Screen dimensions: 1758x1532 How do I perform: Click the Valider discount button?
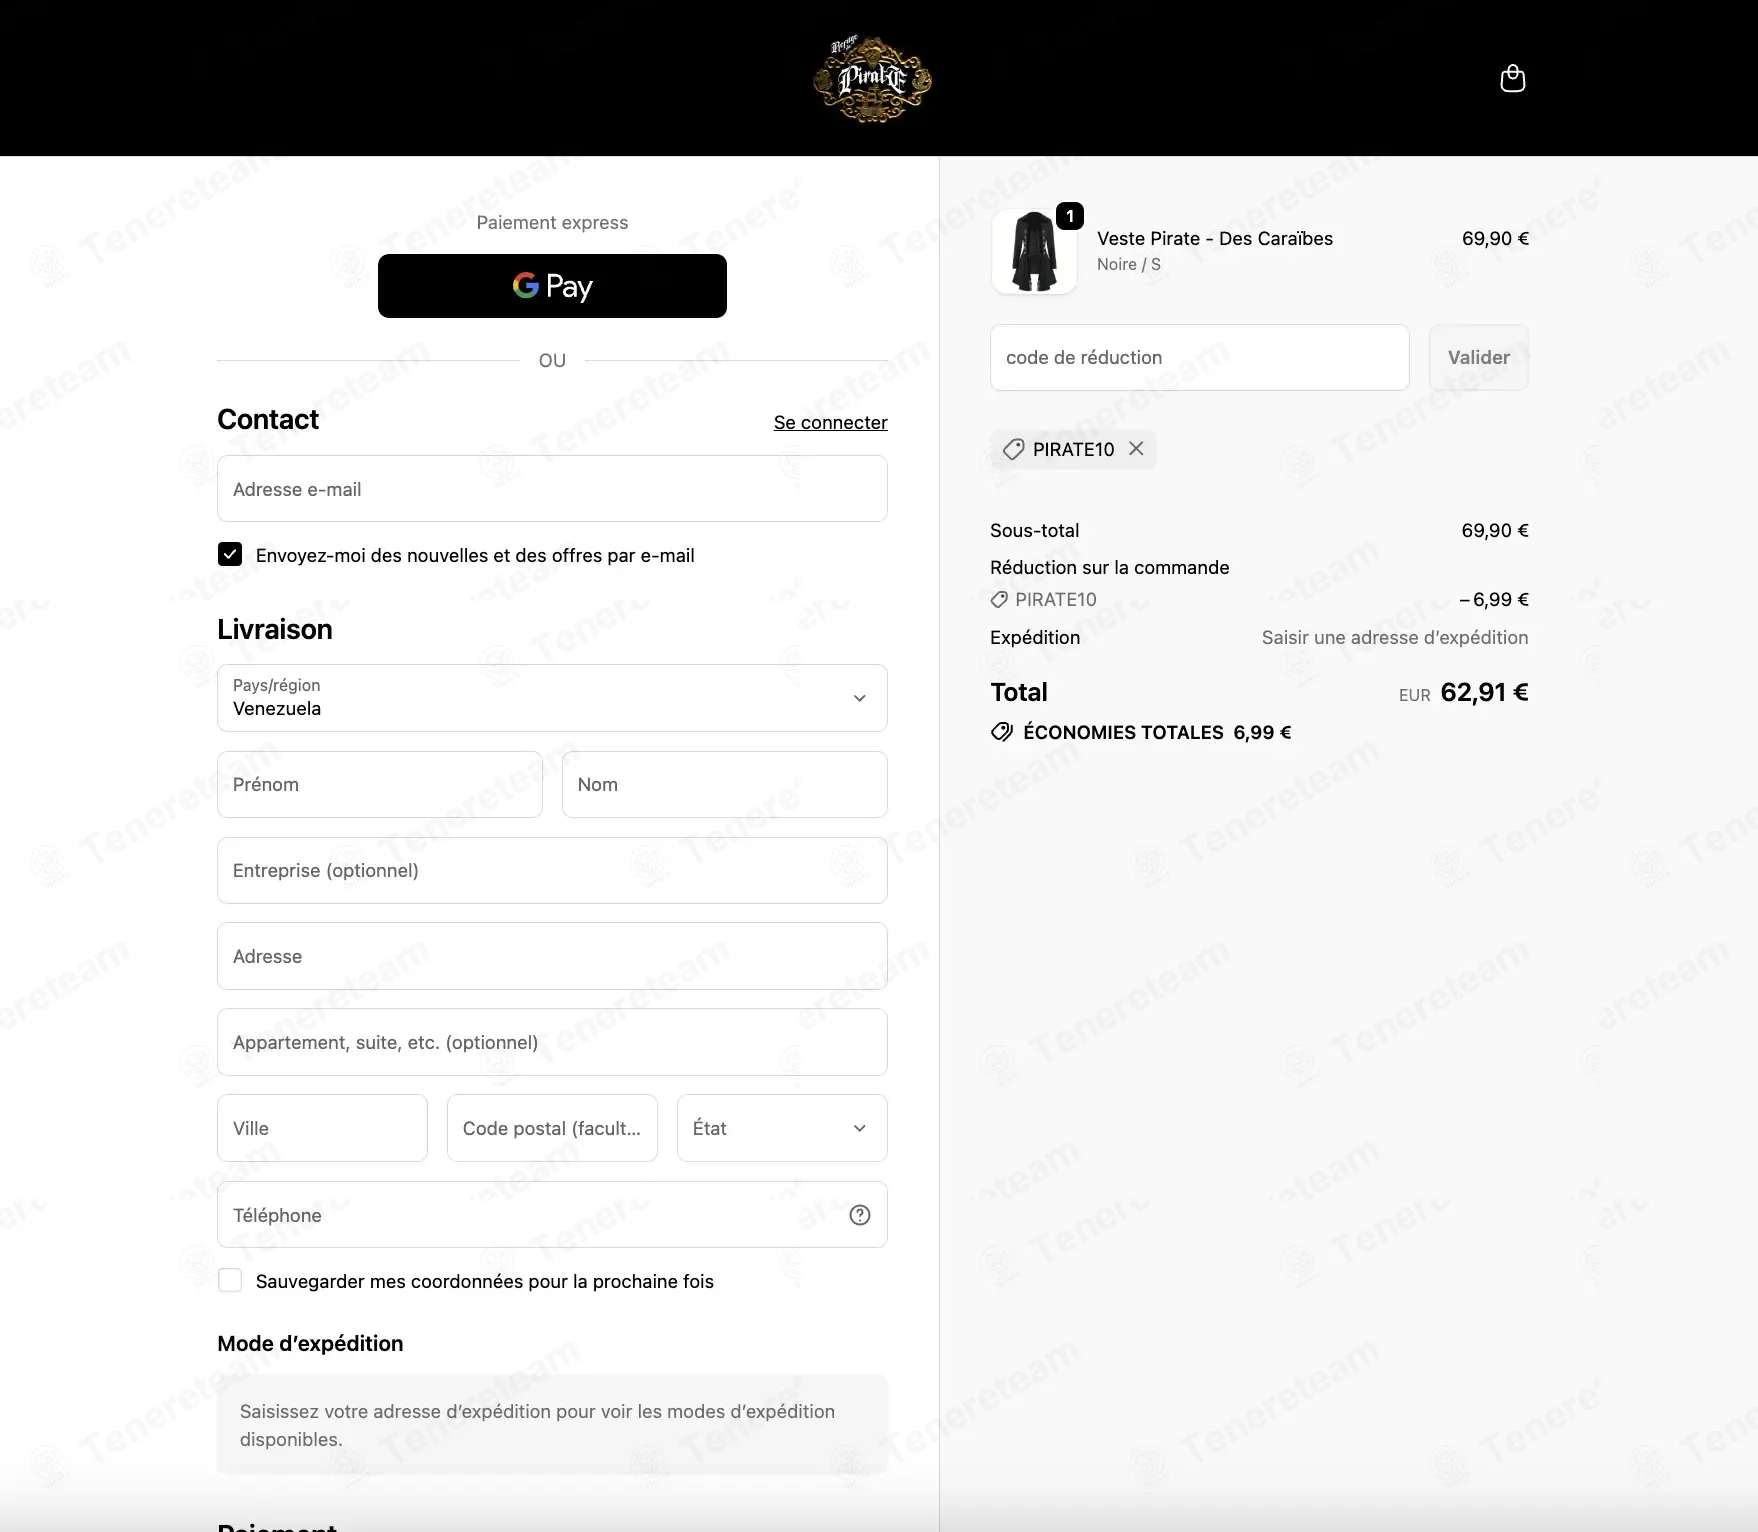coord(1479,357)
